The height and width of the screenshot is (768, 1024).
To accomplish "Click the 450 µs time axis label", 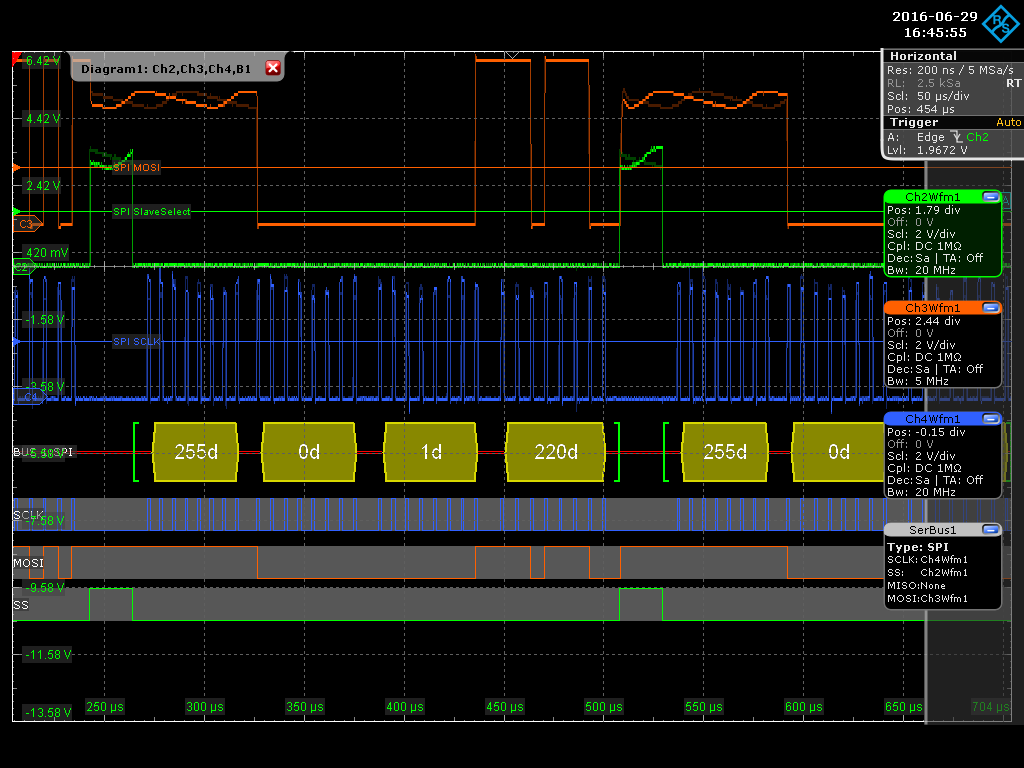I will click(x=505, y=707).
